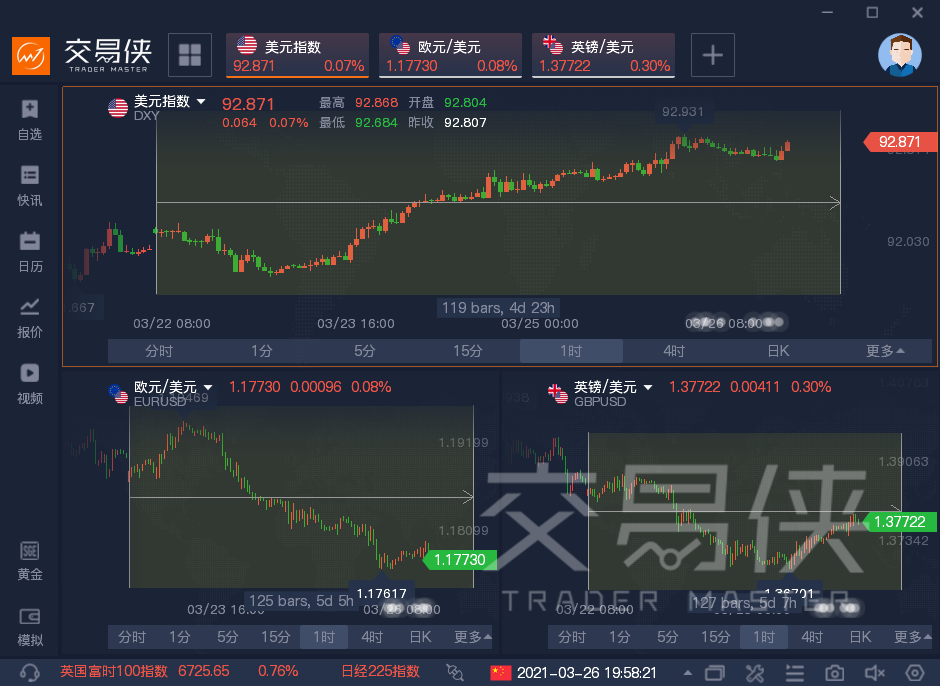Viewport: 940px width, 686px height.
Task: Select 1时 timeframe in EURUSD chart
Action: coord(324,637)
